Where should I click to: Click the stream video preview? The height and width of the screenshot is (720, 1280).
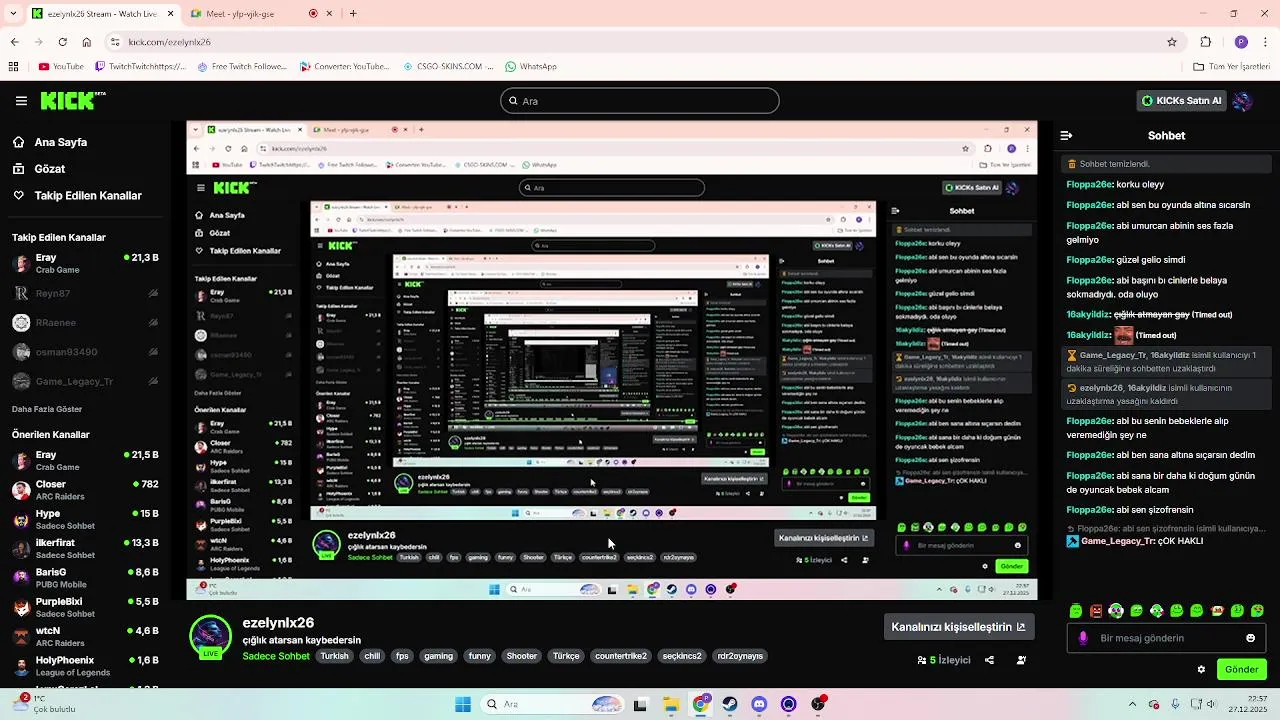(x=612, y=361)
